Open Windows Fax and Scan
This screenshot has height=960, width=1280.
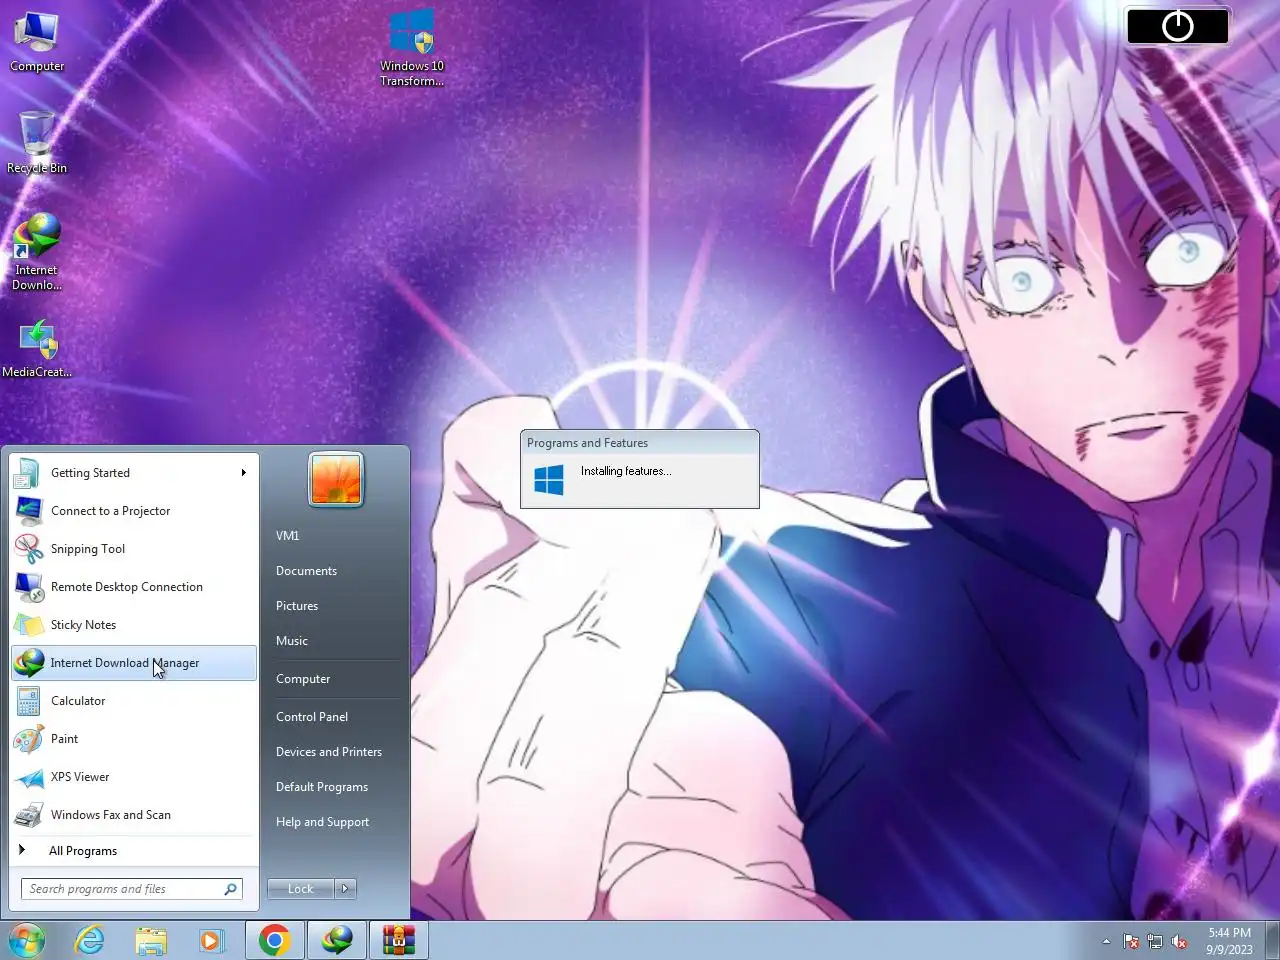(x=133, y=815)
